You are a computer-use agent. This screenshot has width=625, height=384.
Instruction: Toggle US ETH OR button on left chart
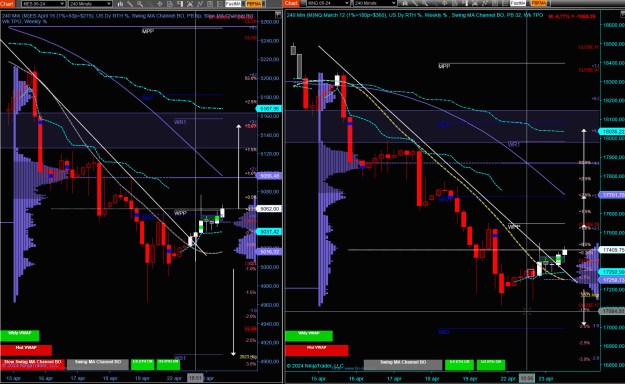click(x=142, y=364)
